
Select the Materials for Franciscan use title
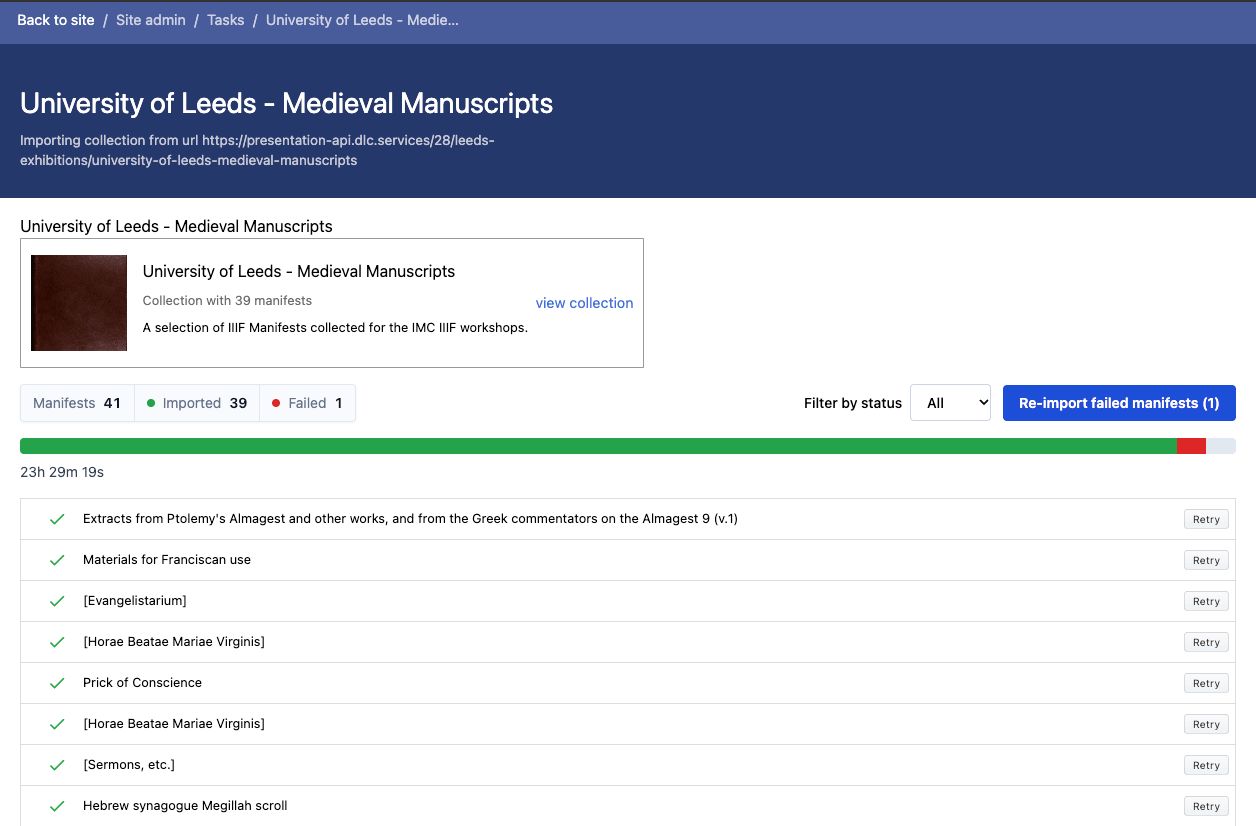point(167,560)
